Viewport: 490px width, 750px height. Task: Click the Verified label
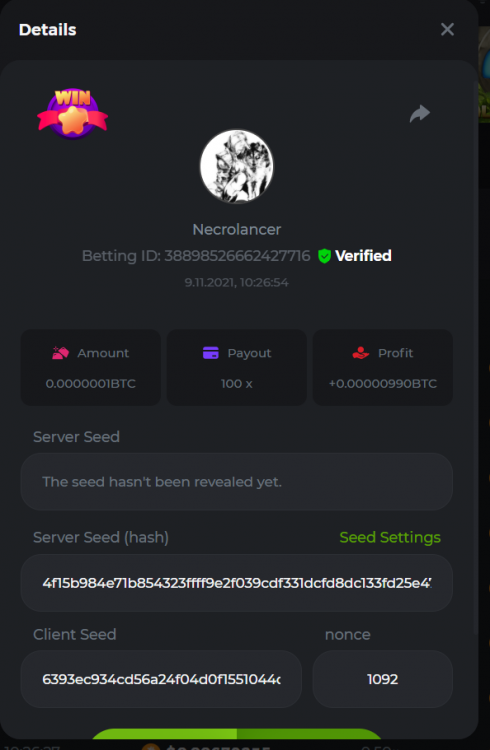click(363, 256)
